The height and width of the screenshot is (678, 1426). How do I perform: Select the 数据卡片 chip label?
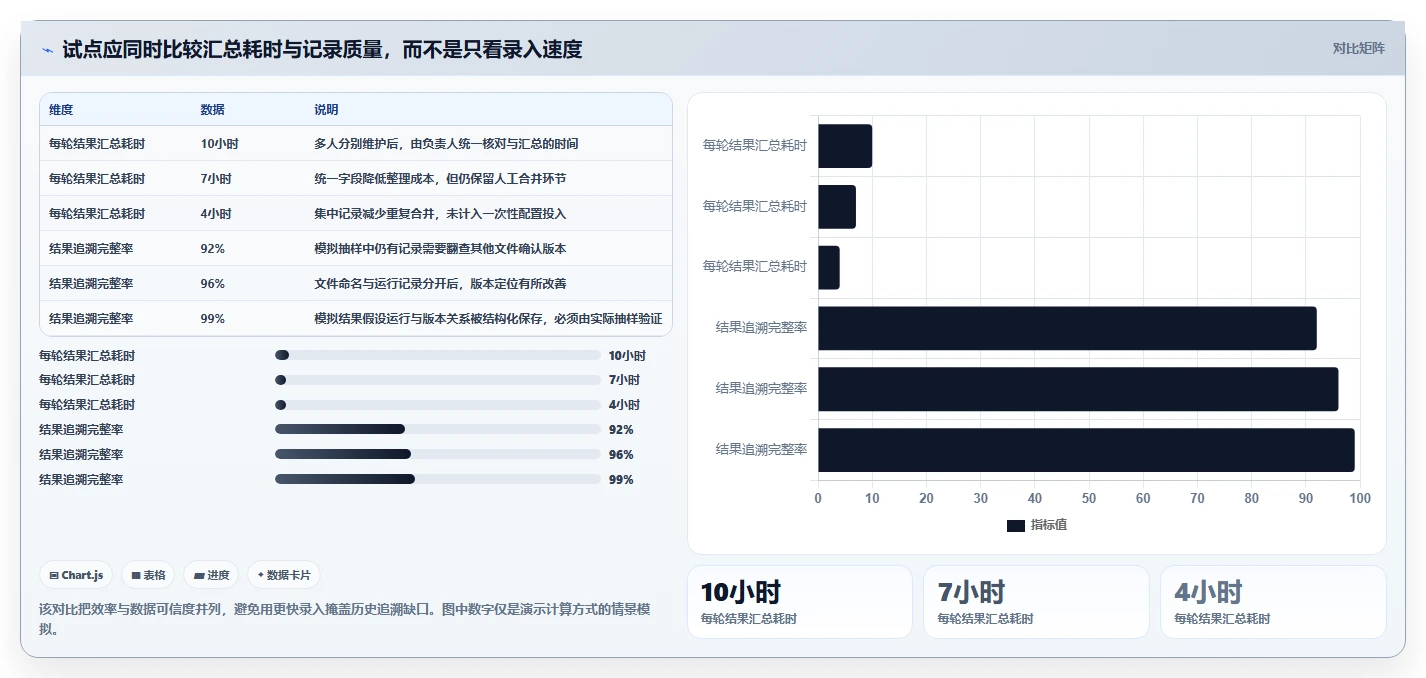[x=289, y=575]
